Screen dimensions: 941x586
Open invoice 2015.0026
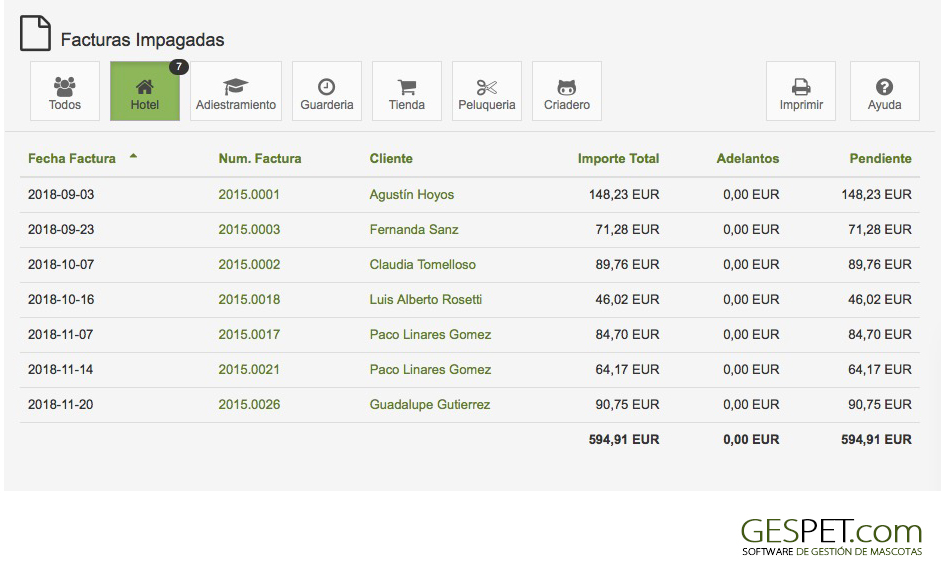[x=249, y=404]
